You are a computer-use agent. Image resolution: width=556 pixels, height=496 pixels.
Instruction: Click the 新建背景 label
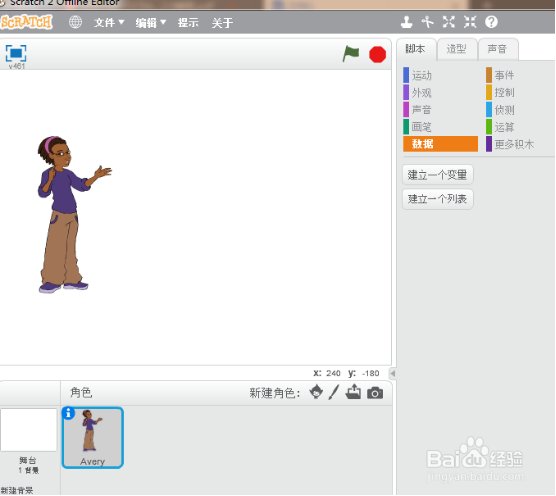[17, 490]
